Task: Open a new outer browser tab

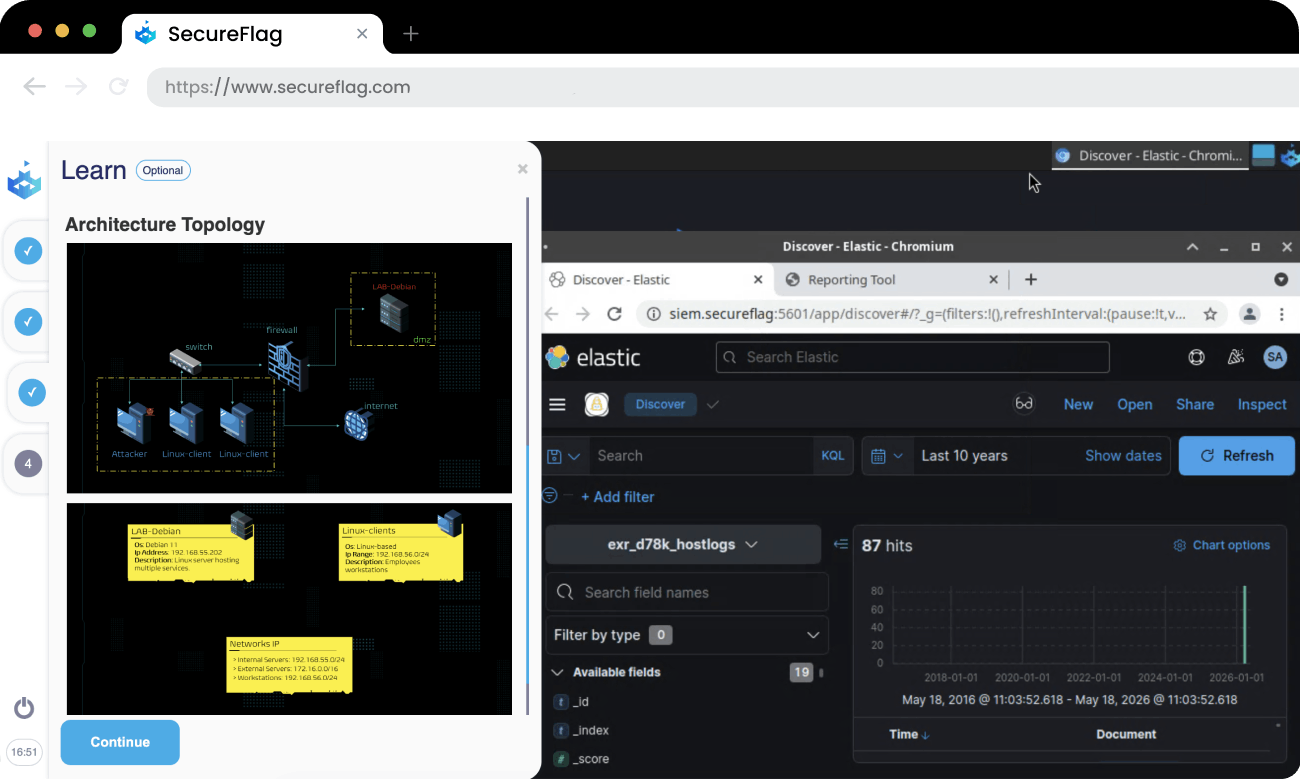Action: (410, 34)
